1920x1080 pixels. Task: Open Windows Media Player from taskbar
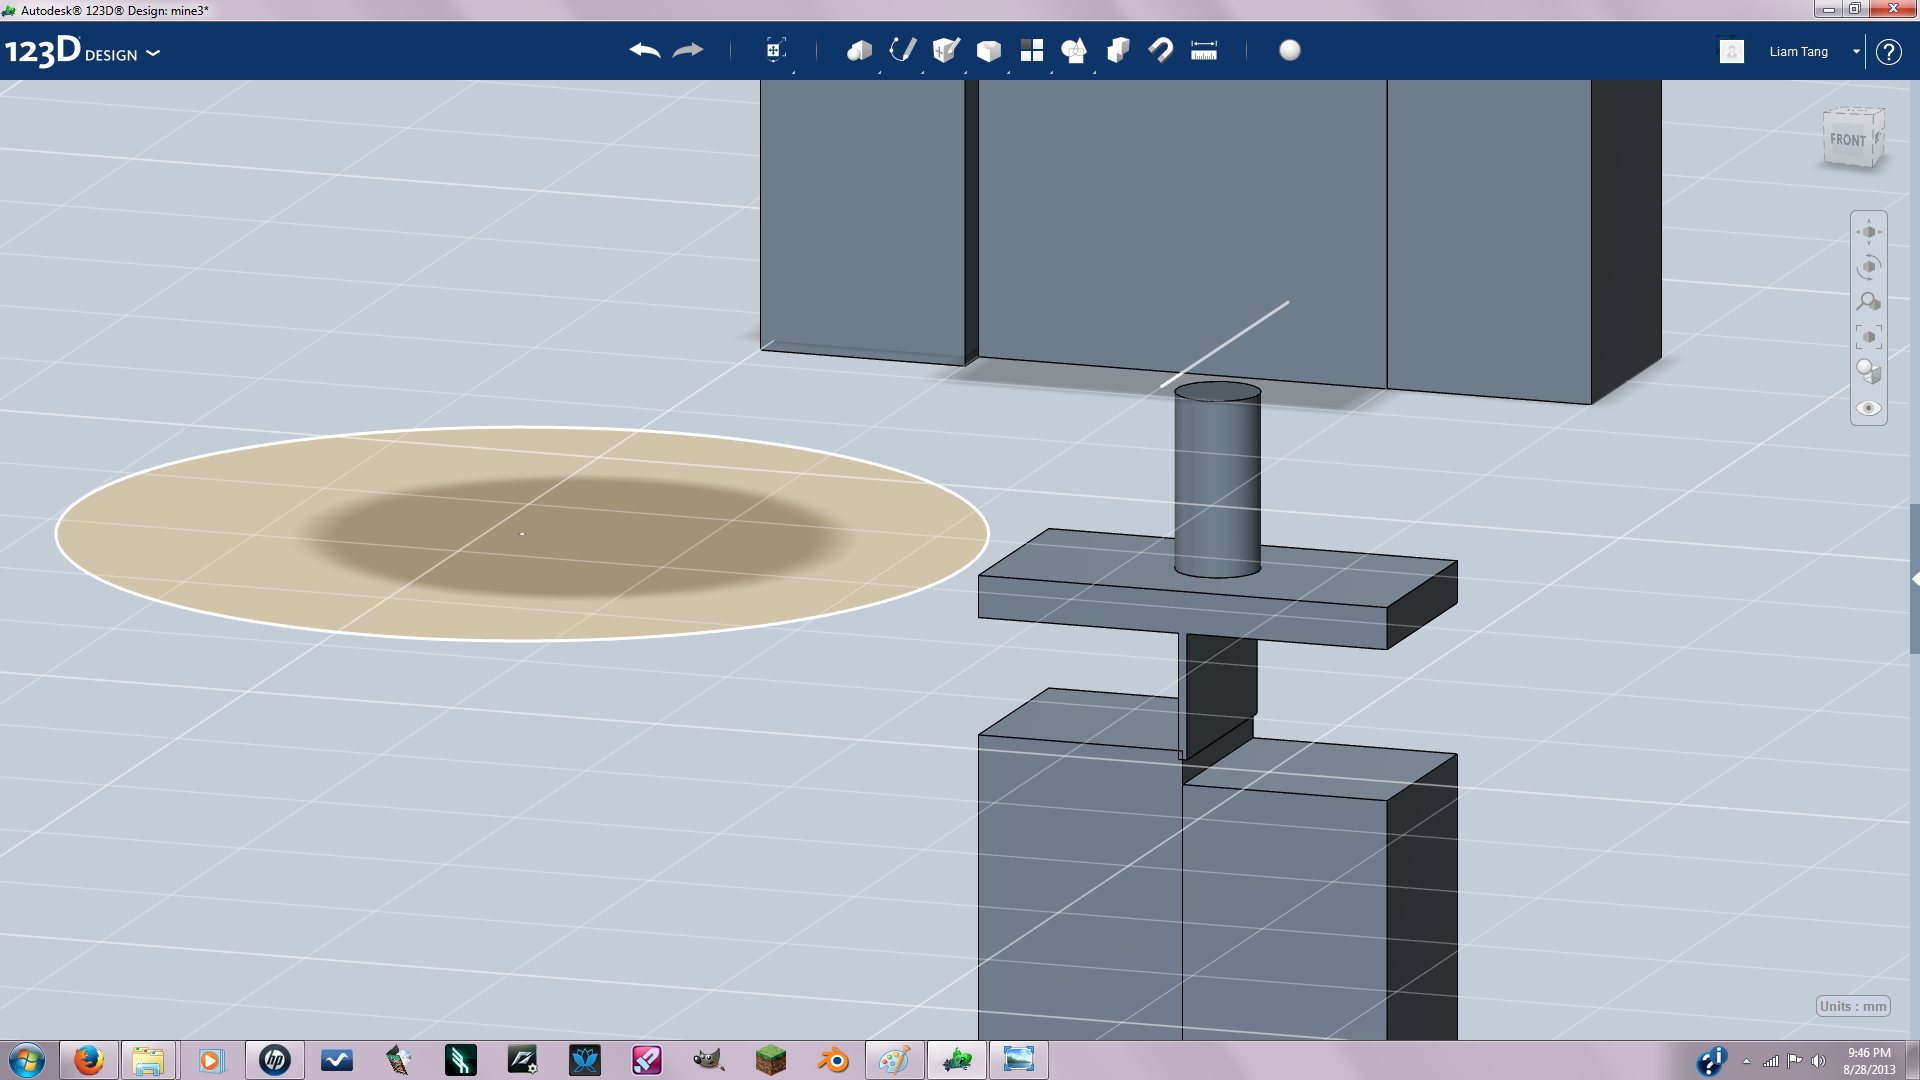click(x=211, y=1060)
